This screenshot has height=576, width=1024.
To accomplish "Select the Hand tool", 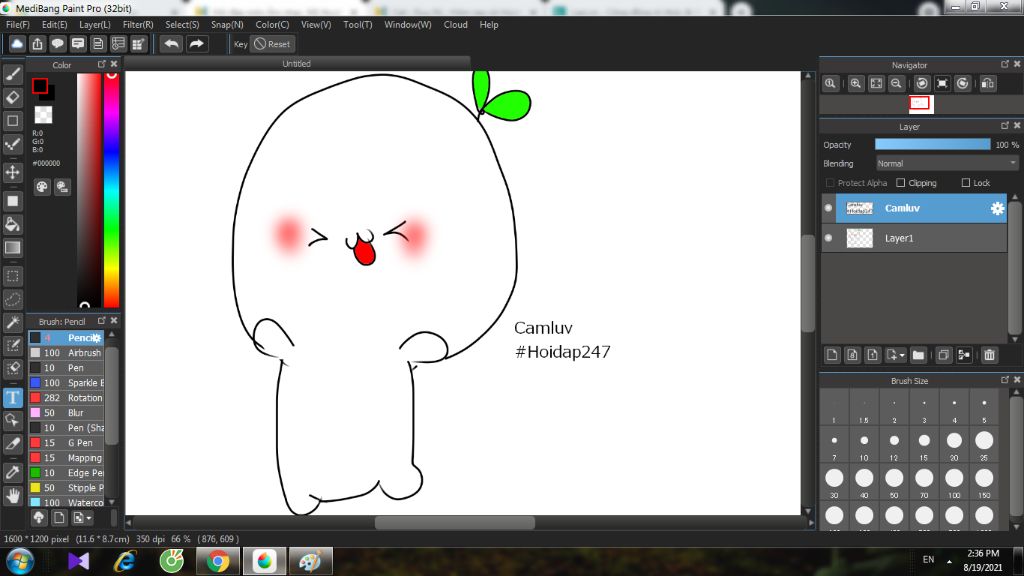I will tap(12, 496).
